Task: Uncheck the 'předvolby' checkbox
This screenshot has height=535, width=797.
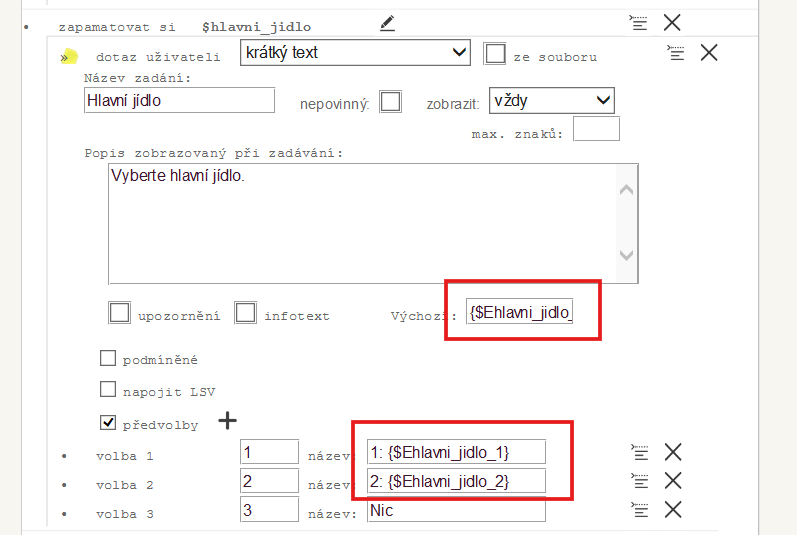Action: point(108,422)
